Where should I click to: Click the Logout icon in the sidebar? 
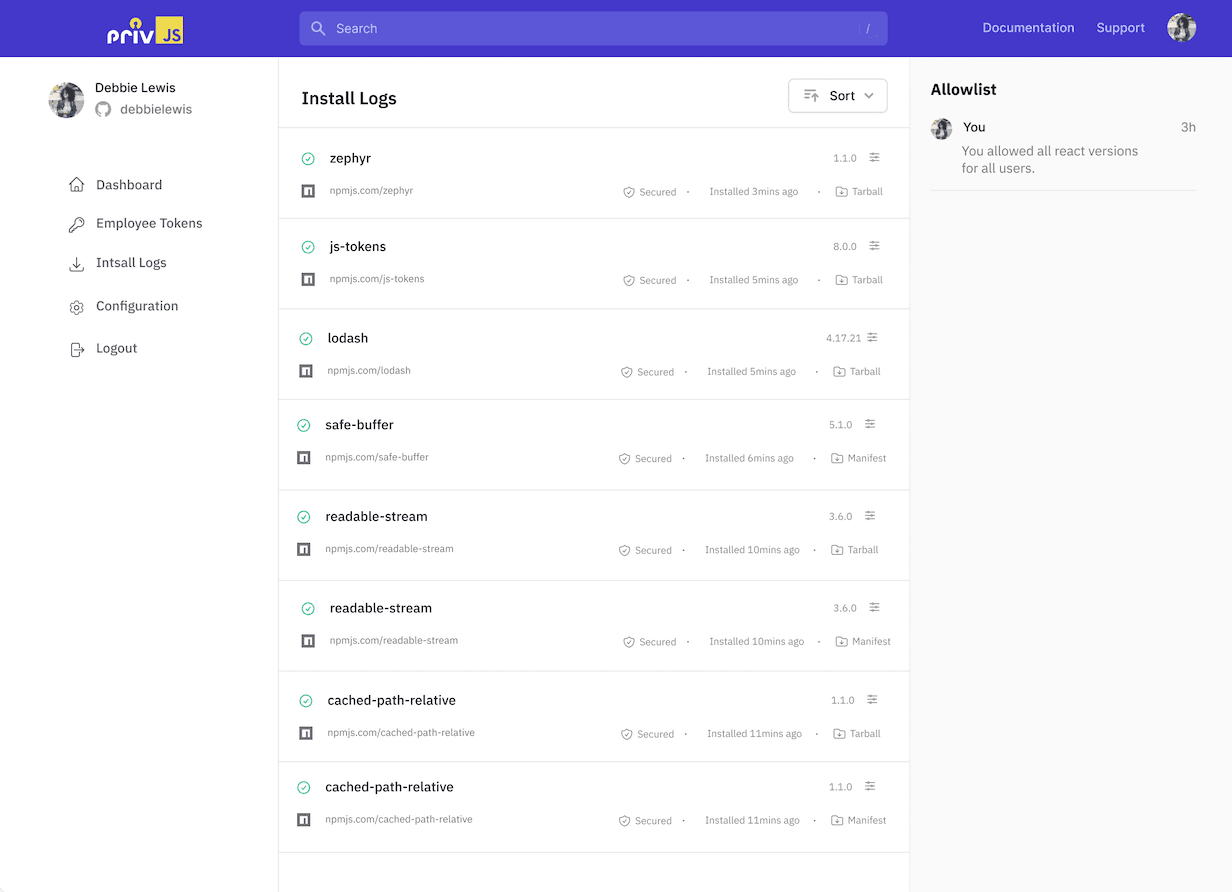[76, 348]
